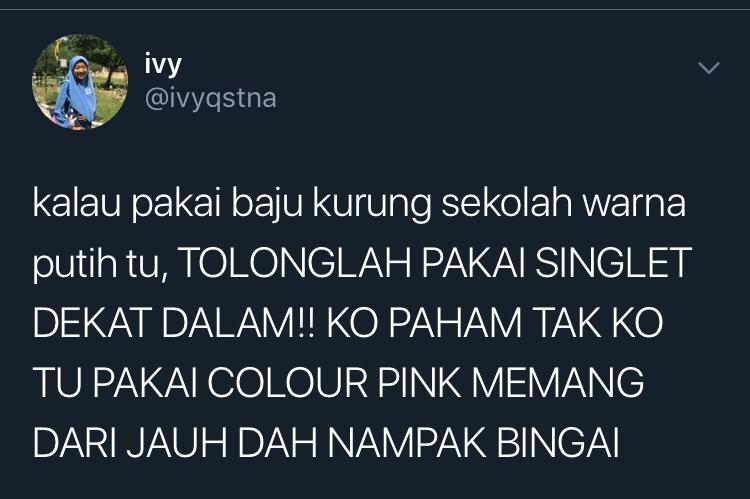
Task: Open ivy's profile picture
Action: pos(80,82)
